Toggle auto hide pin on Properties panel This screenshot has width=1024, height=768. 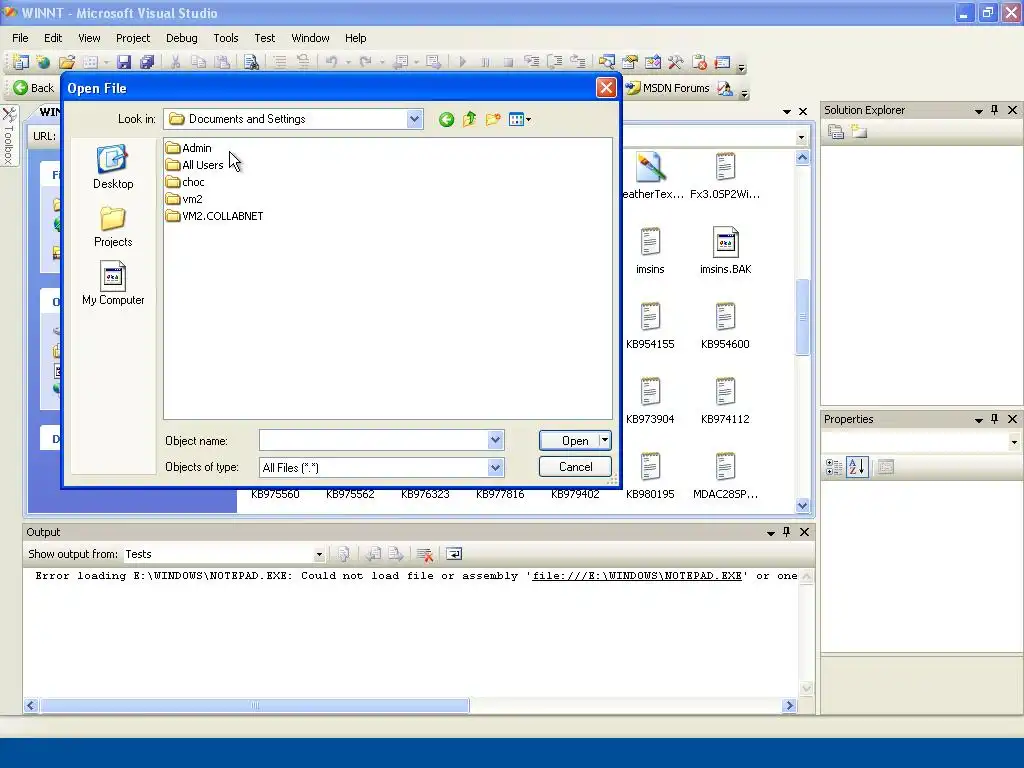[x=995, y=419]
